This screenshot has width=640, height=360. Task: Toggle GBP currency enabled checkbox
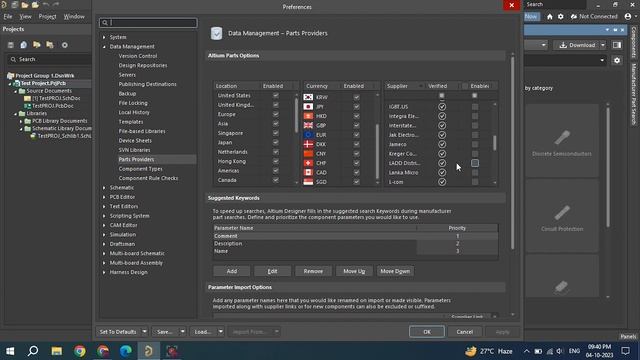356,125
